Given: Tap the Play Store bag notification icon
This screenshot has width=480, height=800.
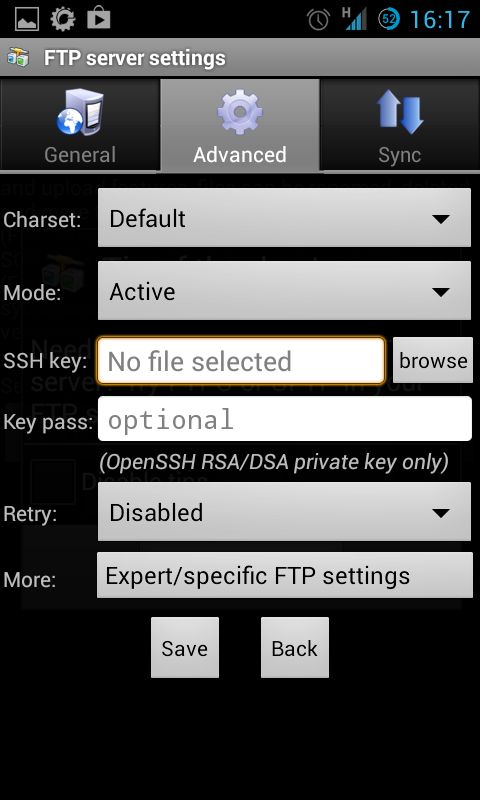Looking at the screenshot, I should (x=98, y=19).
